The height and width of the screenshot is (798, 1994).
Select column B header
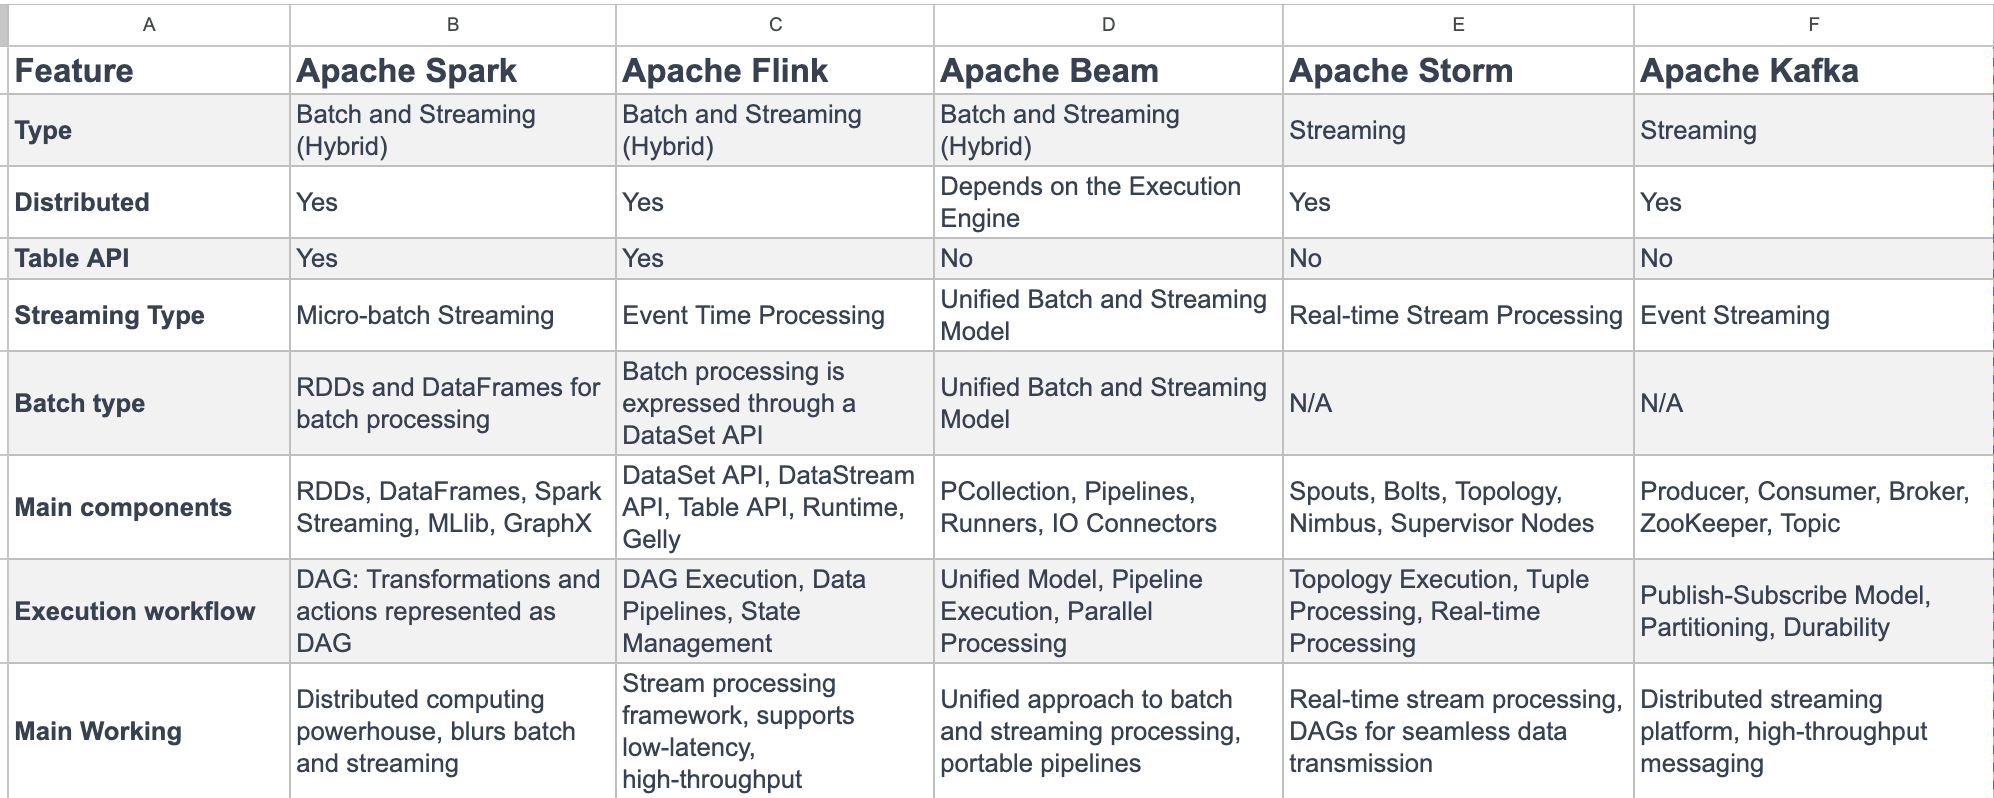coord(453,25)
